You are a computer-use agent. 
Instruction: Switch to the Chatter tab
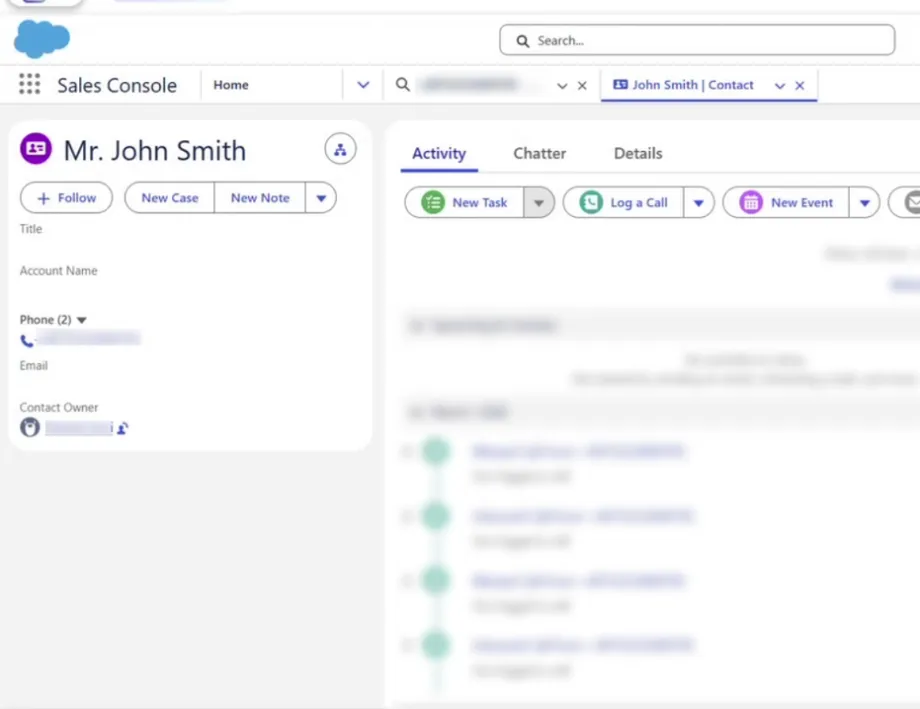click(540, 154)
